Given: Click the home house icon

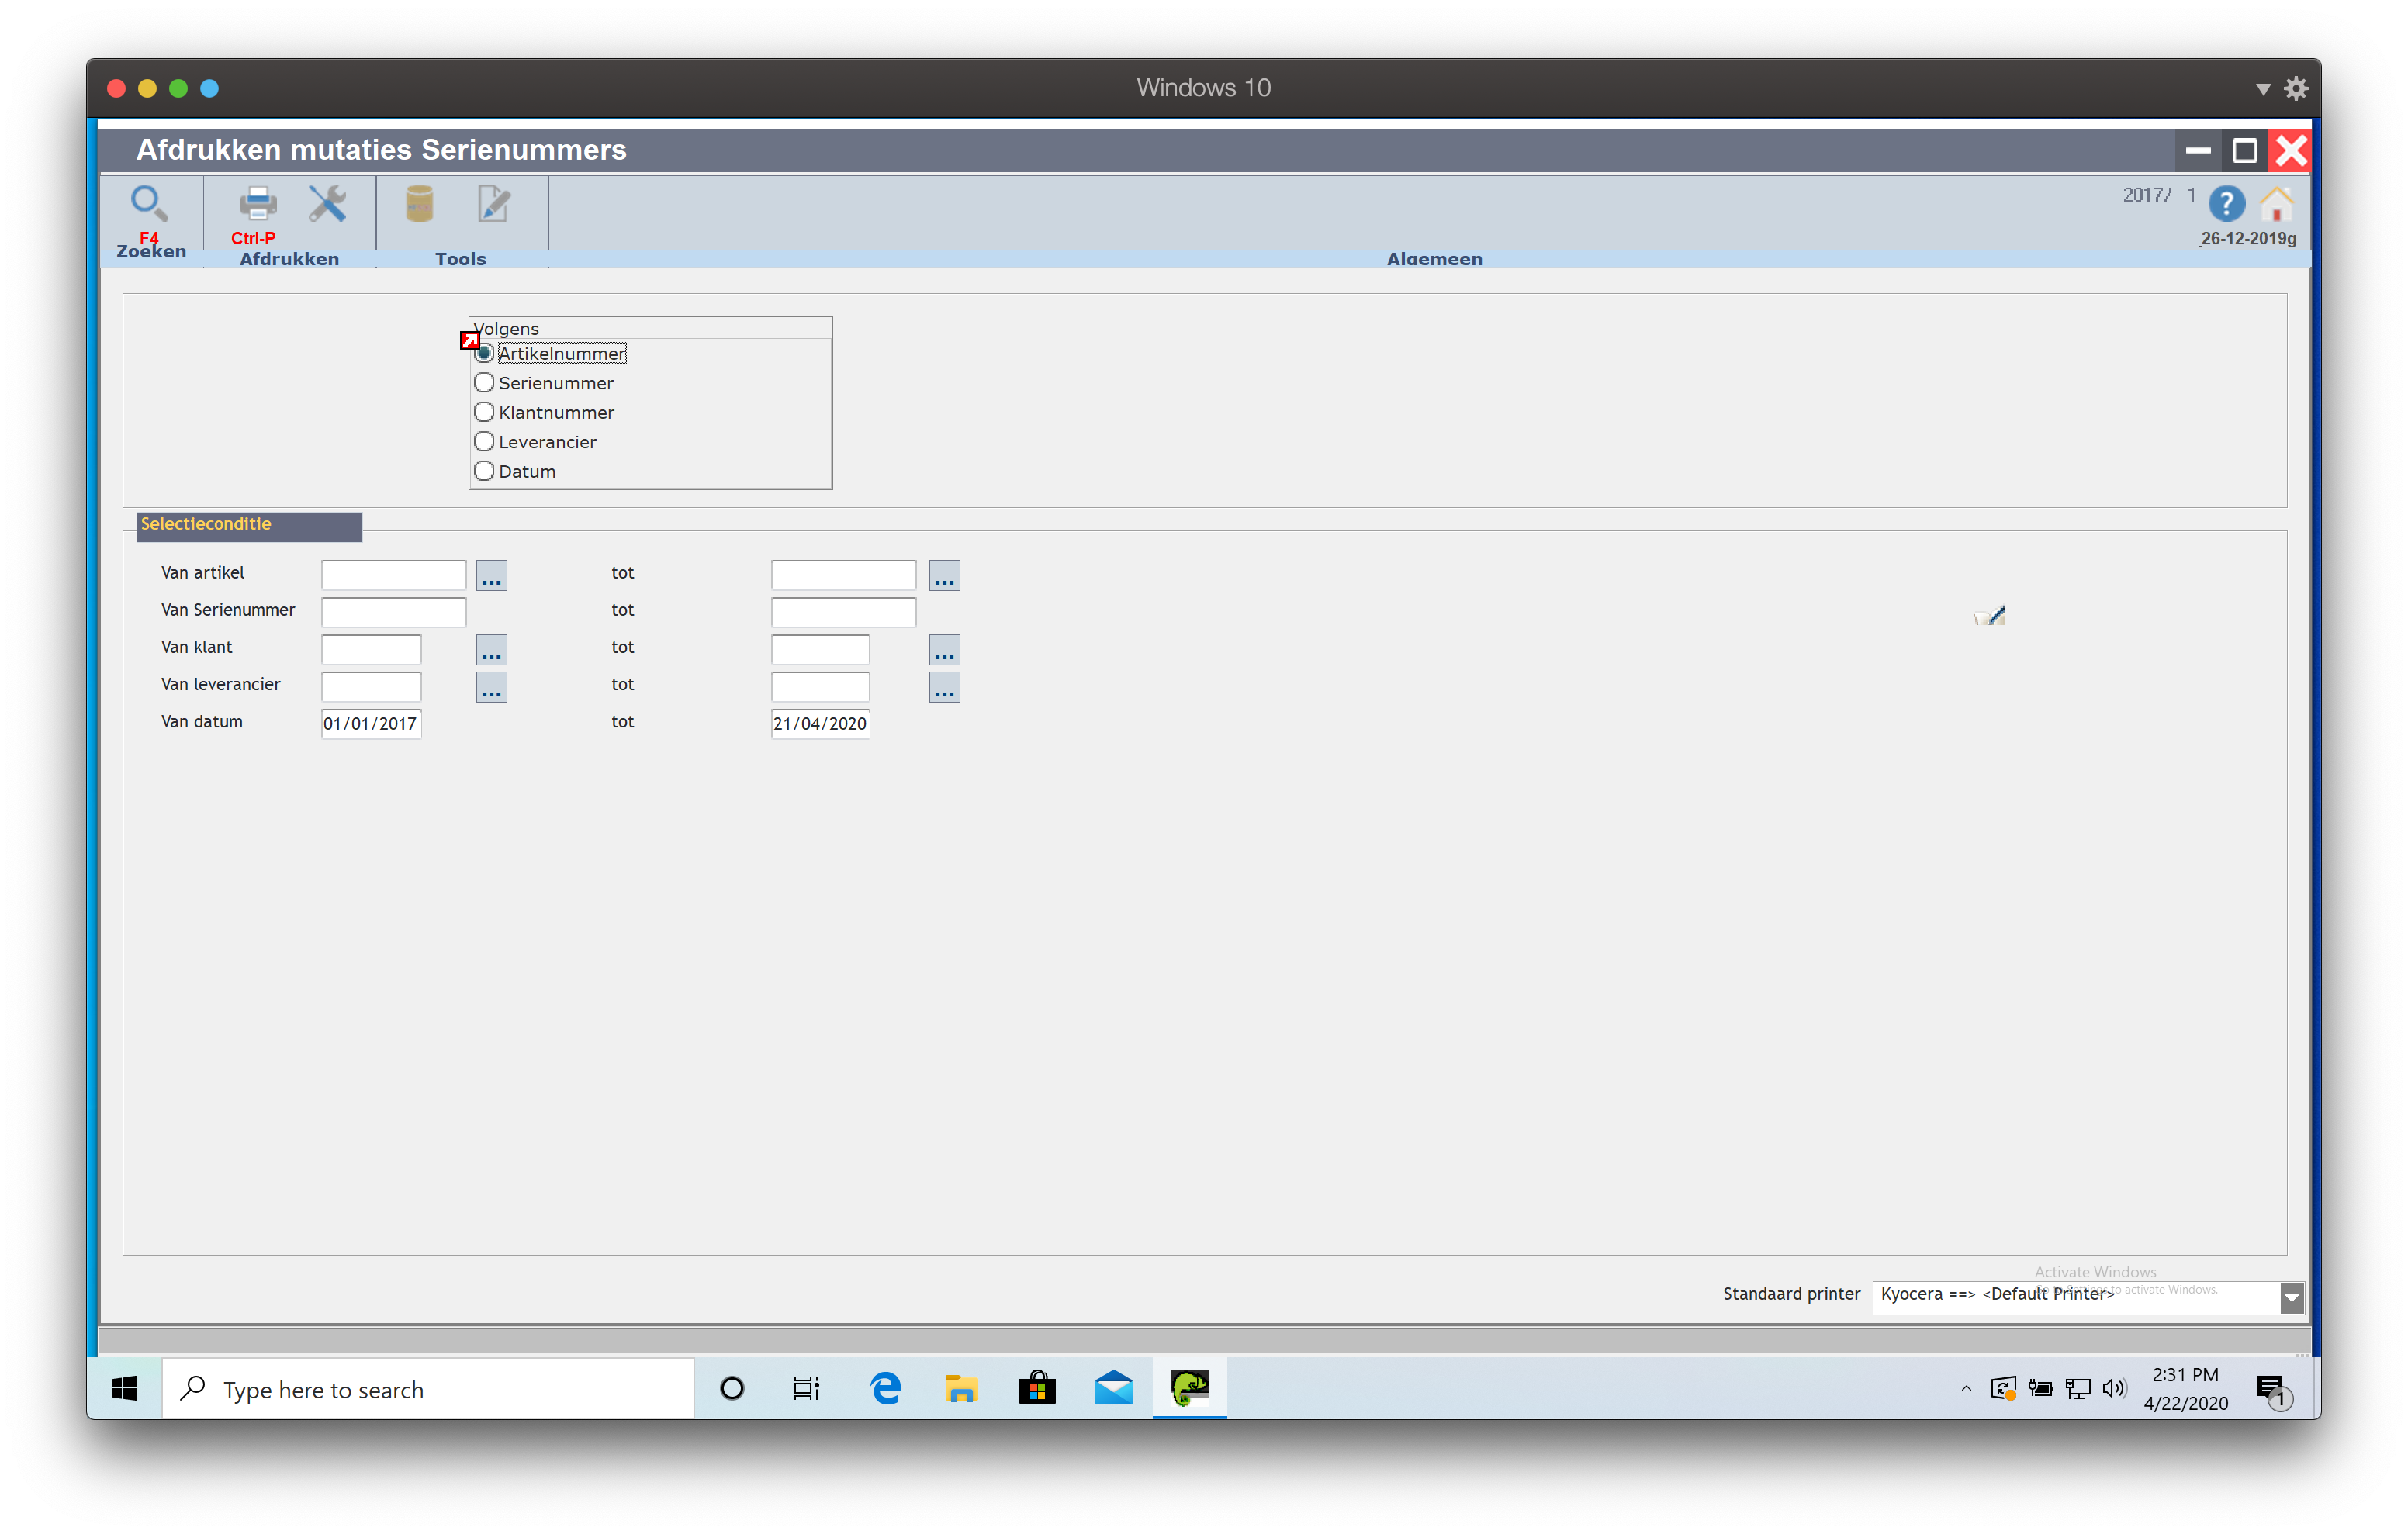Looking at the screenshot, I should point(2276,204).
